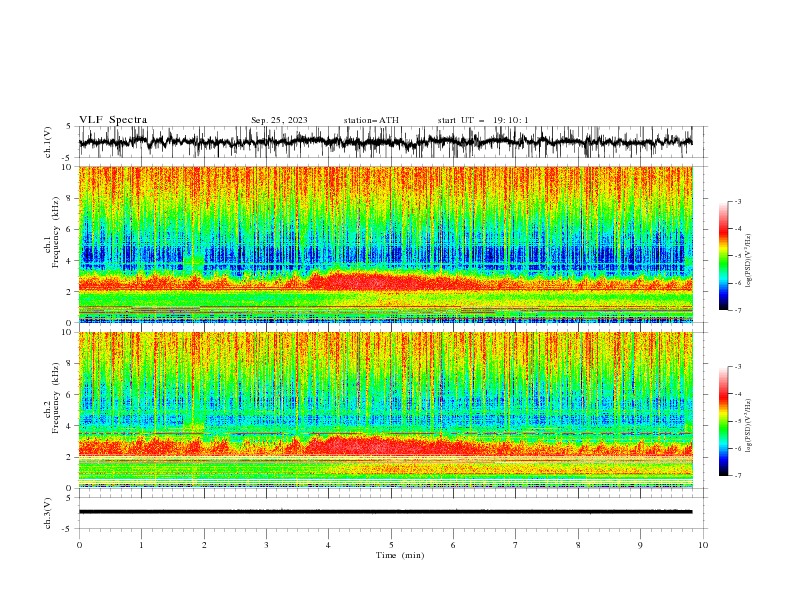Click the time axis tick label "4"
Screen dimensions: 792x612
click(328, 545)
